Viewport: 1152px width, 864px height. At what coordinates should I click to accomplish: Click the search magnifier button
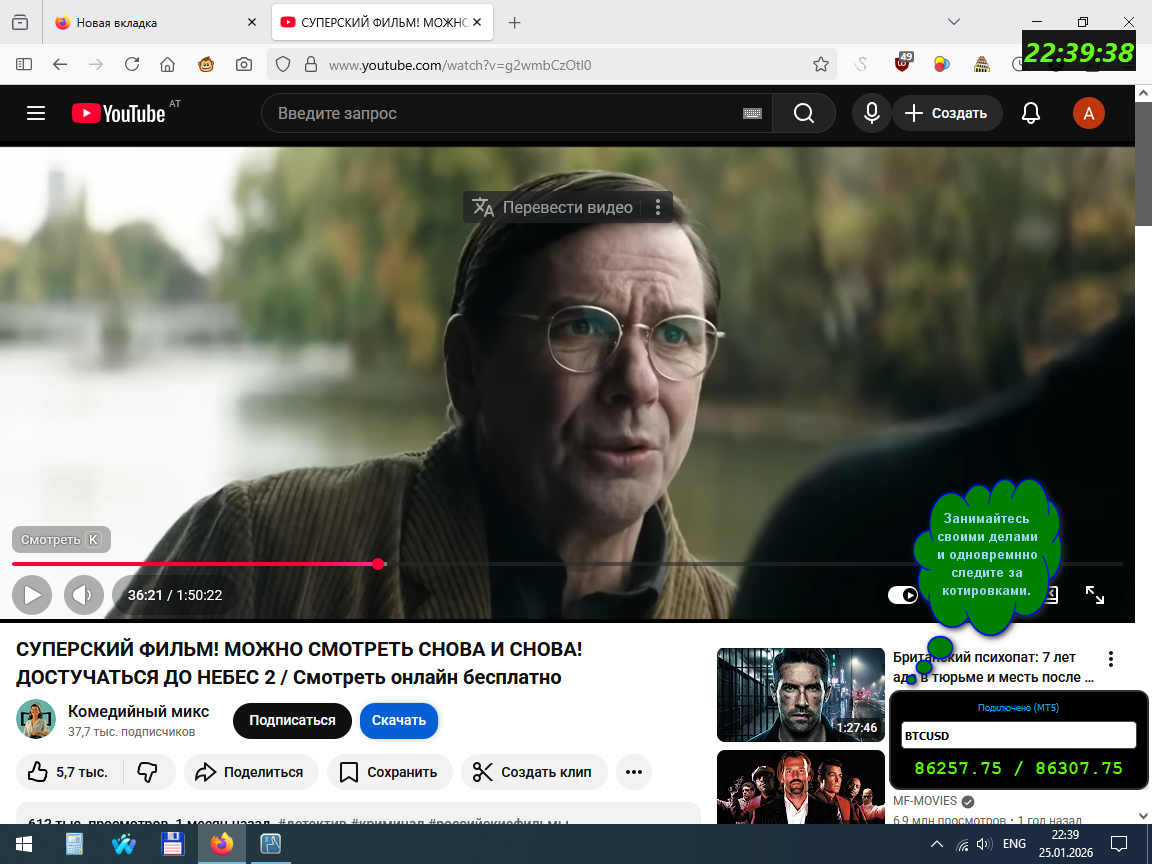804,113
